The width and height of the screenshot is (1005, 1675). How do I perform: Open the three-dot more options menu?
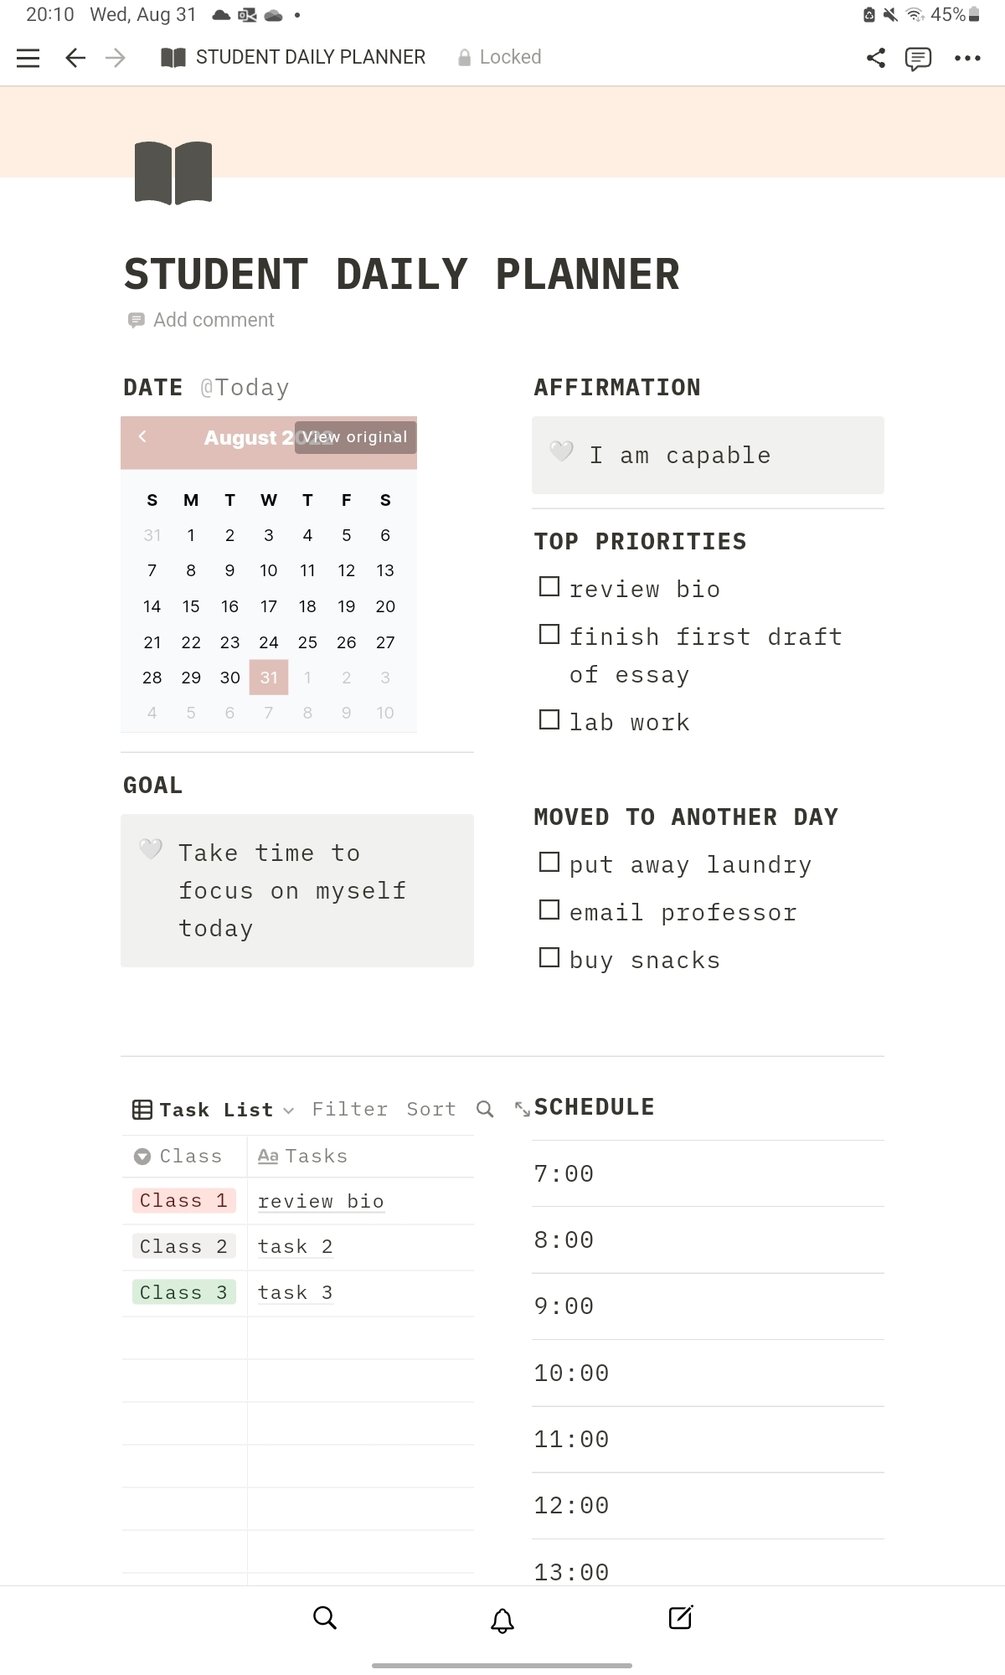point(967,58)
